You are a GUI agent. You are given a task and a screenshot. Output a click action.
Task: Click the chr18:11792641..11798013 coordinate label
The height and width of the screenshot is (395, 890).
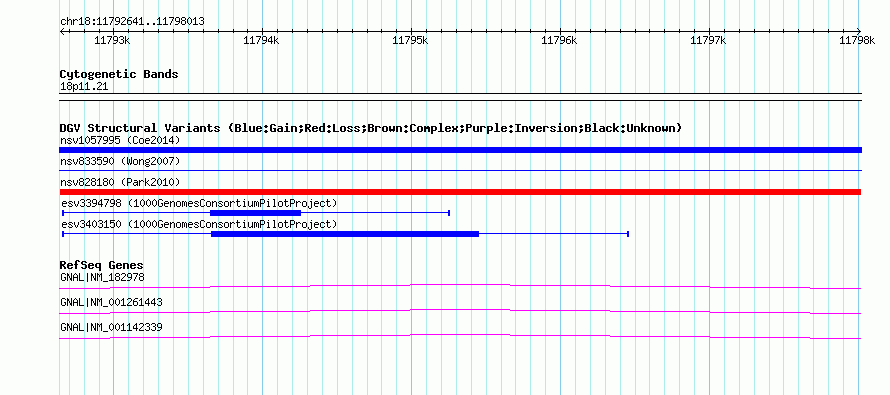132,22
